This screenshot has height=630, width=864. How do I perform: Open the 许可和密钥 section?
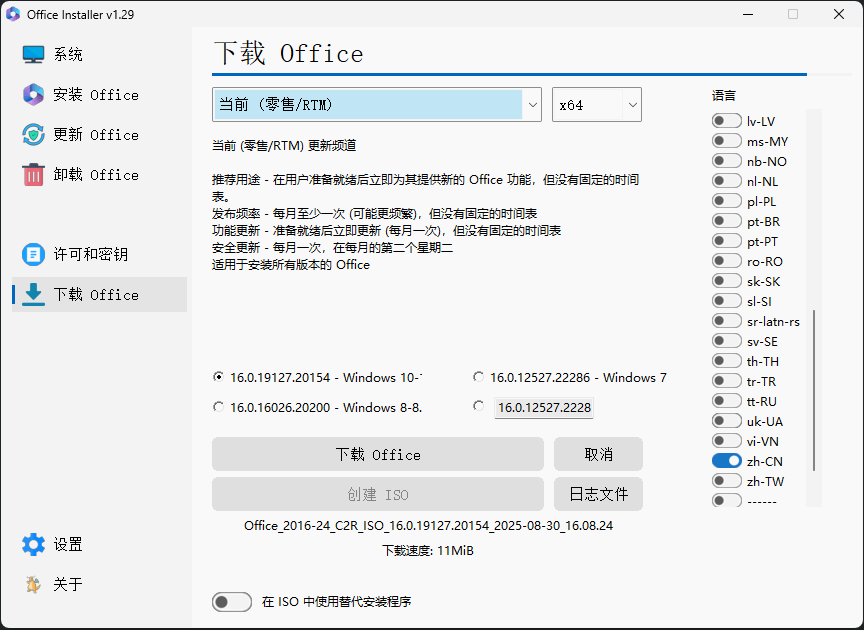pyautogui.click(x=31, y=254)
